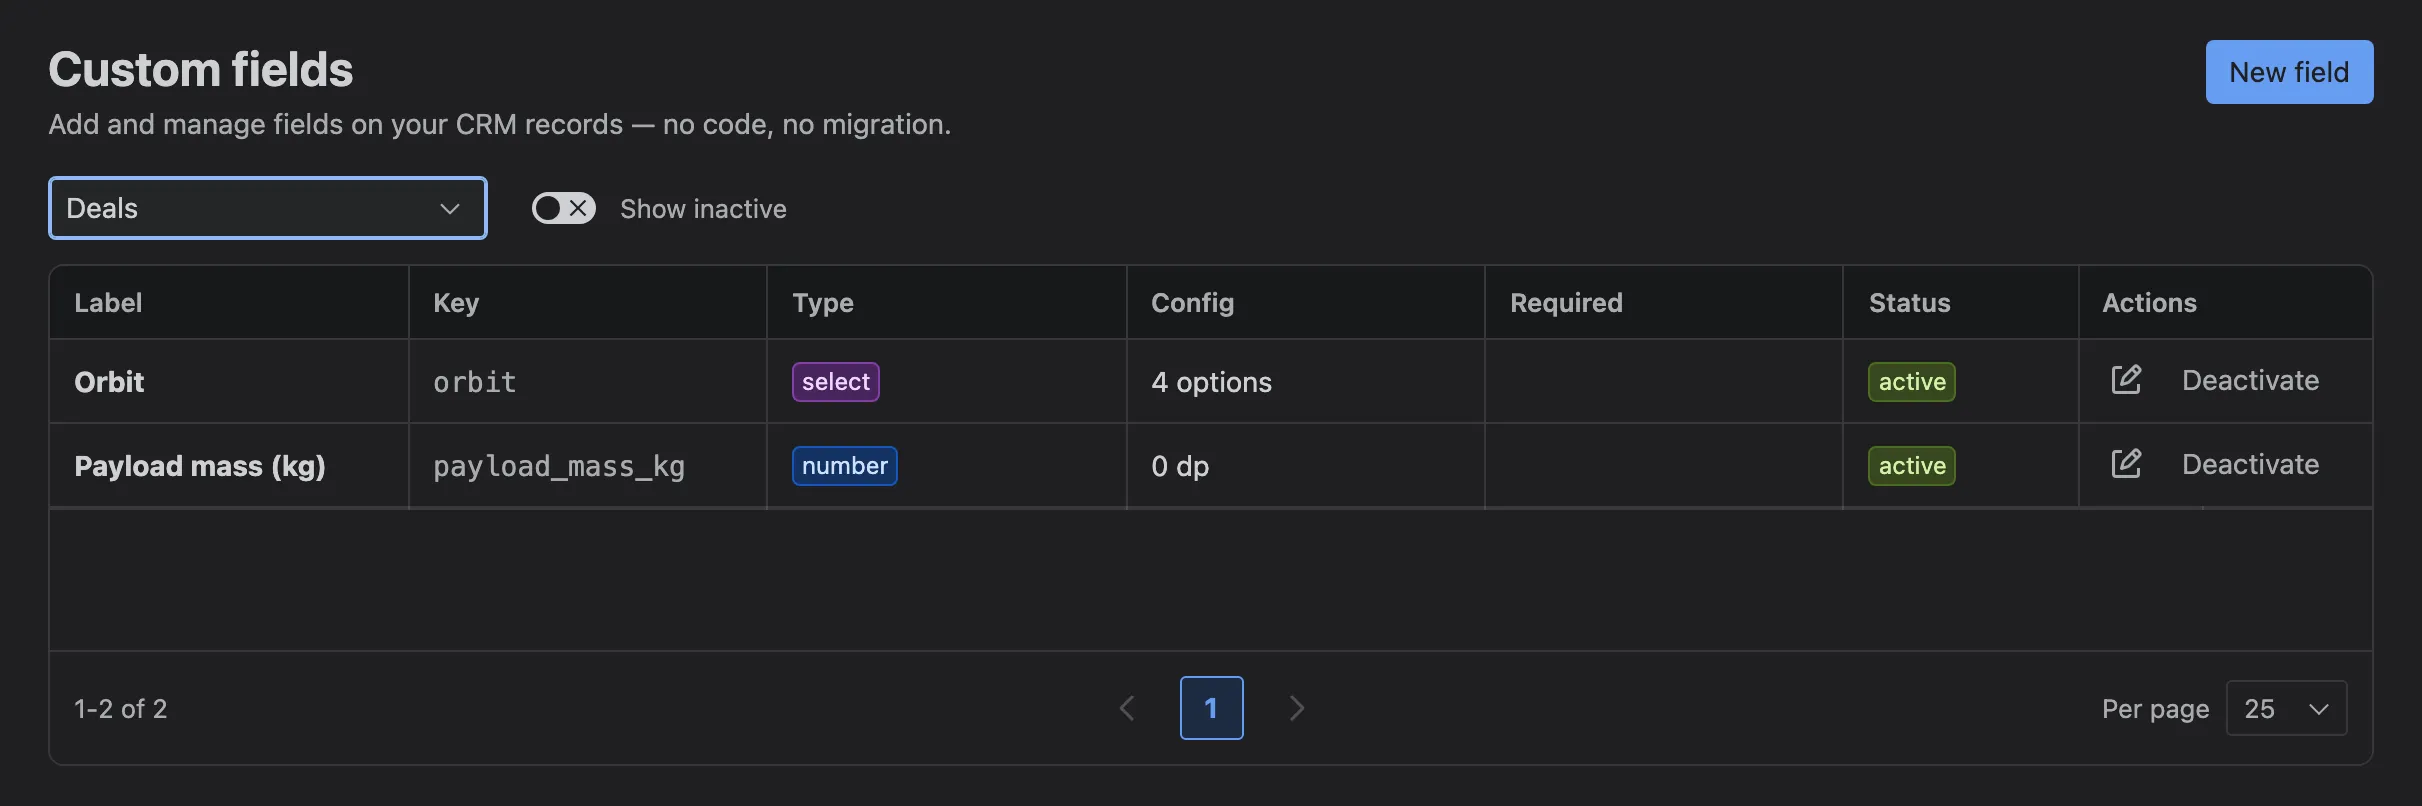Click the Show inactive label
This screenshot has height=806, width=2422.
[703, 208]
